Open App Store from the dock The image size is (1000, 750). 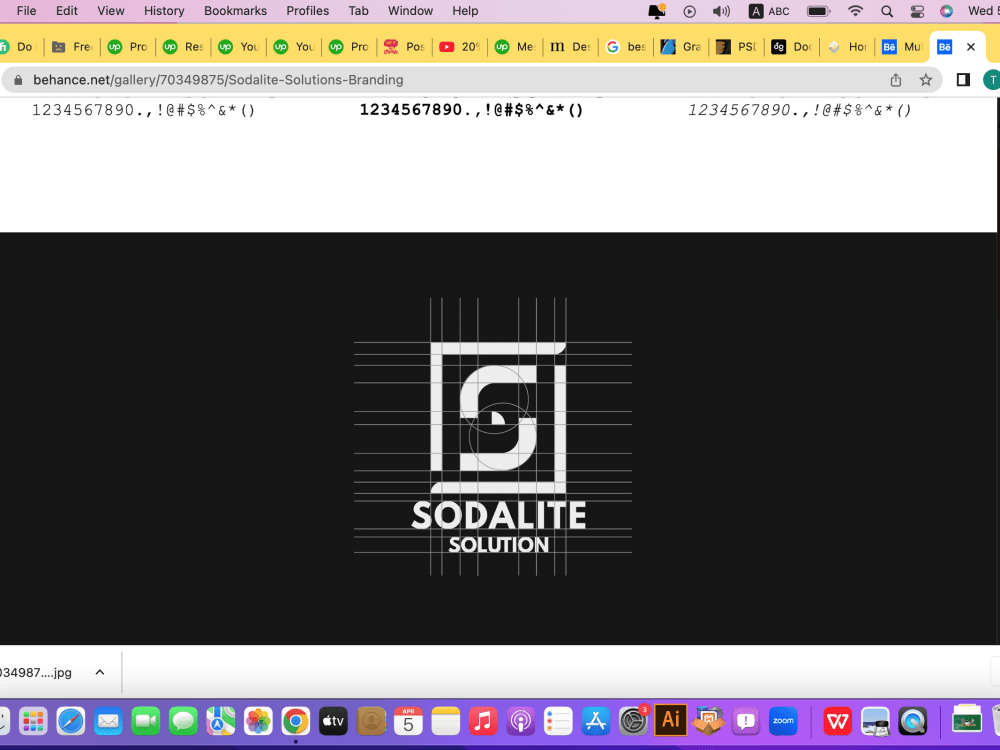click(x=596, y=721)
